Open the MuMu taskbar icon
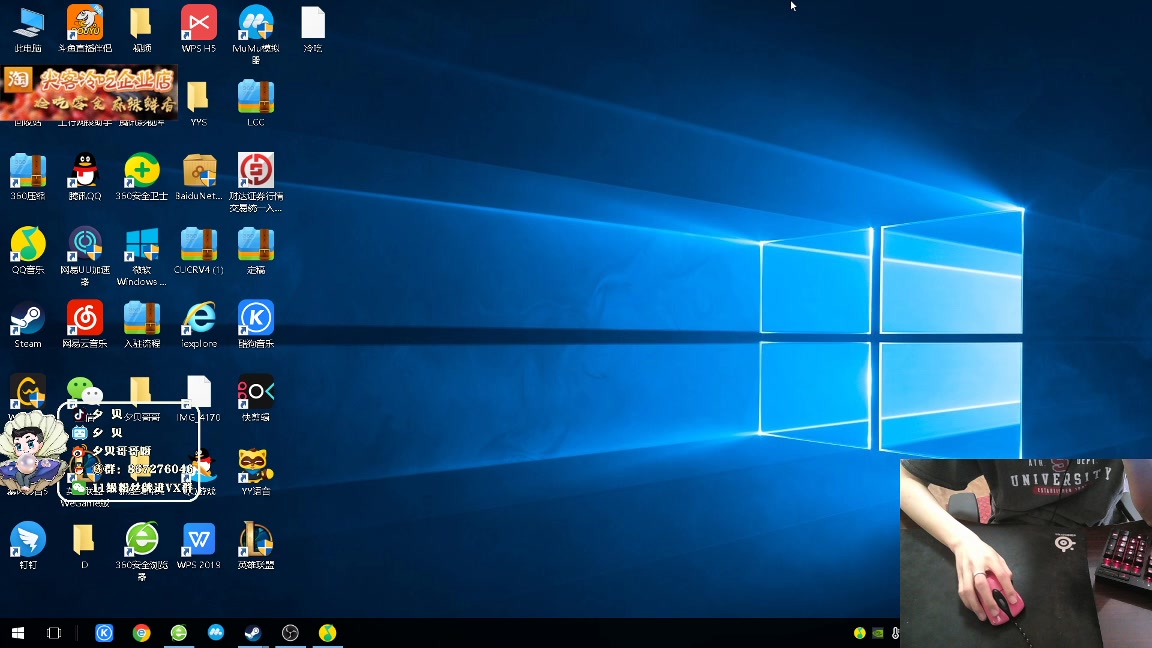Viewport: 1152px width, 648px height. click(216, 633)
